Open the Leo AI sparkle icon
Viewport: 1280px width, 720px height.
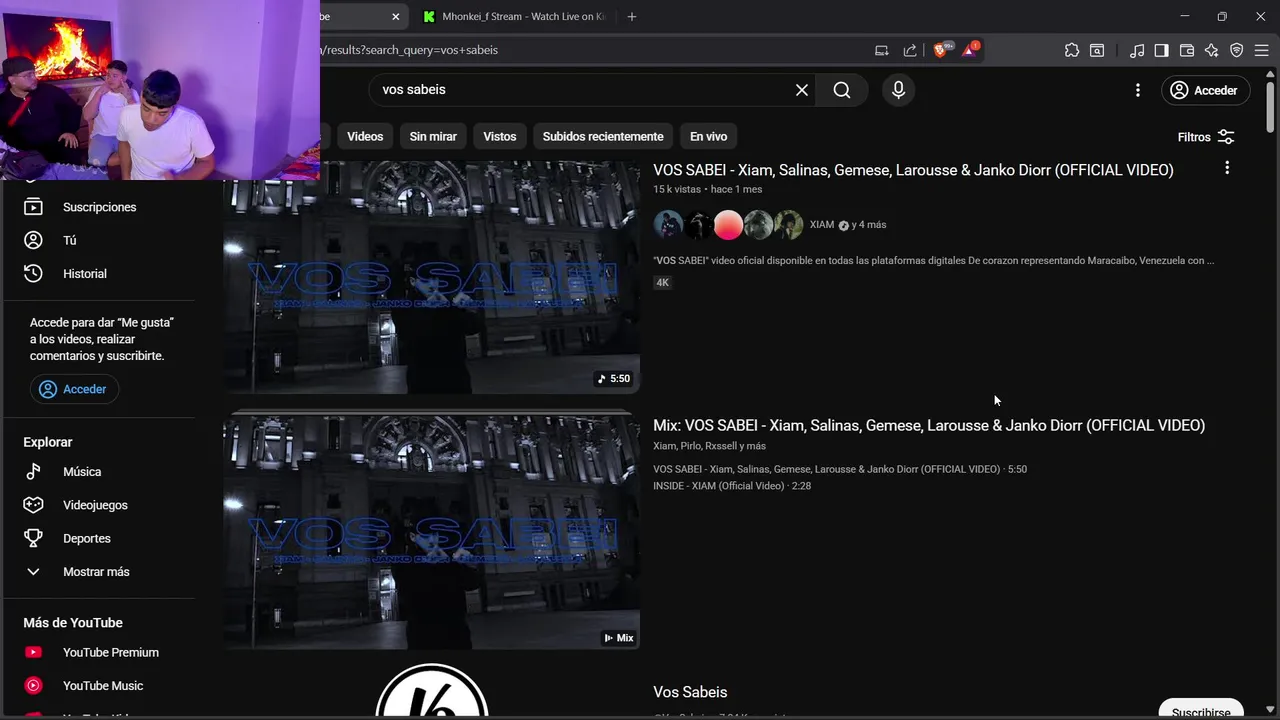(1211, 50)
